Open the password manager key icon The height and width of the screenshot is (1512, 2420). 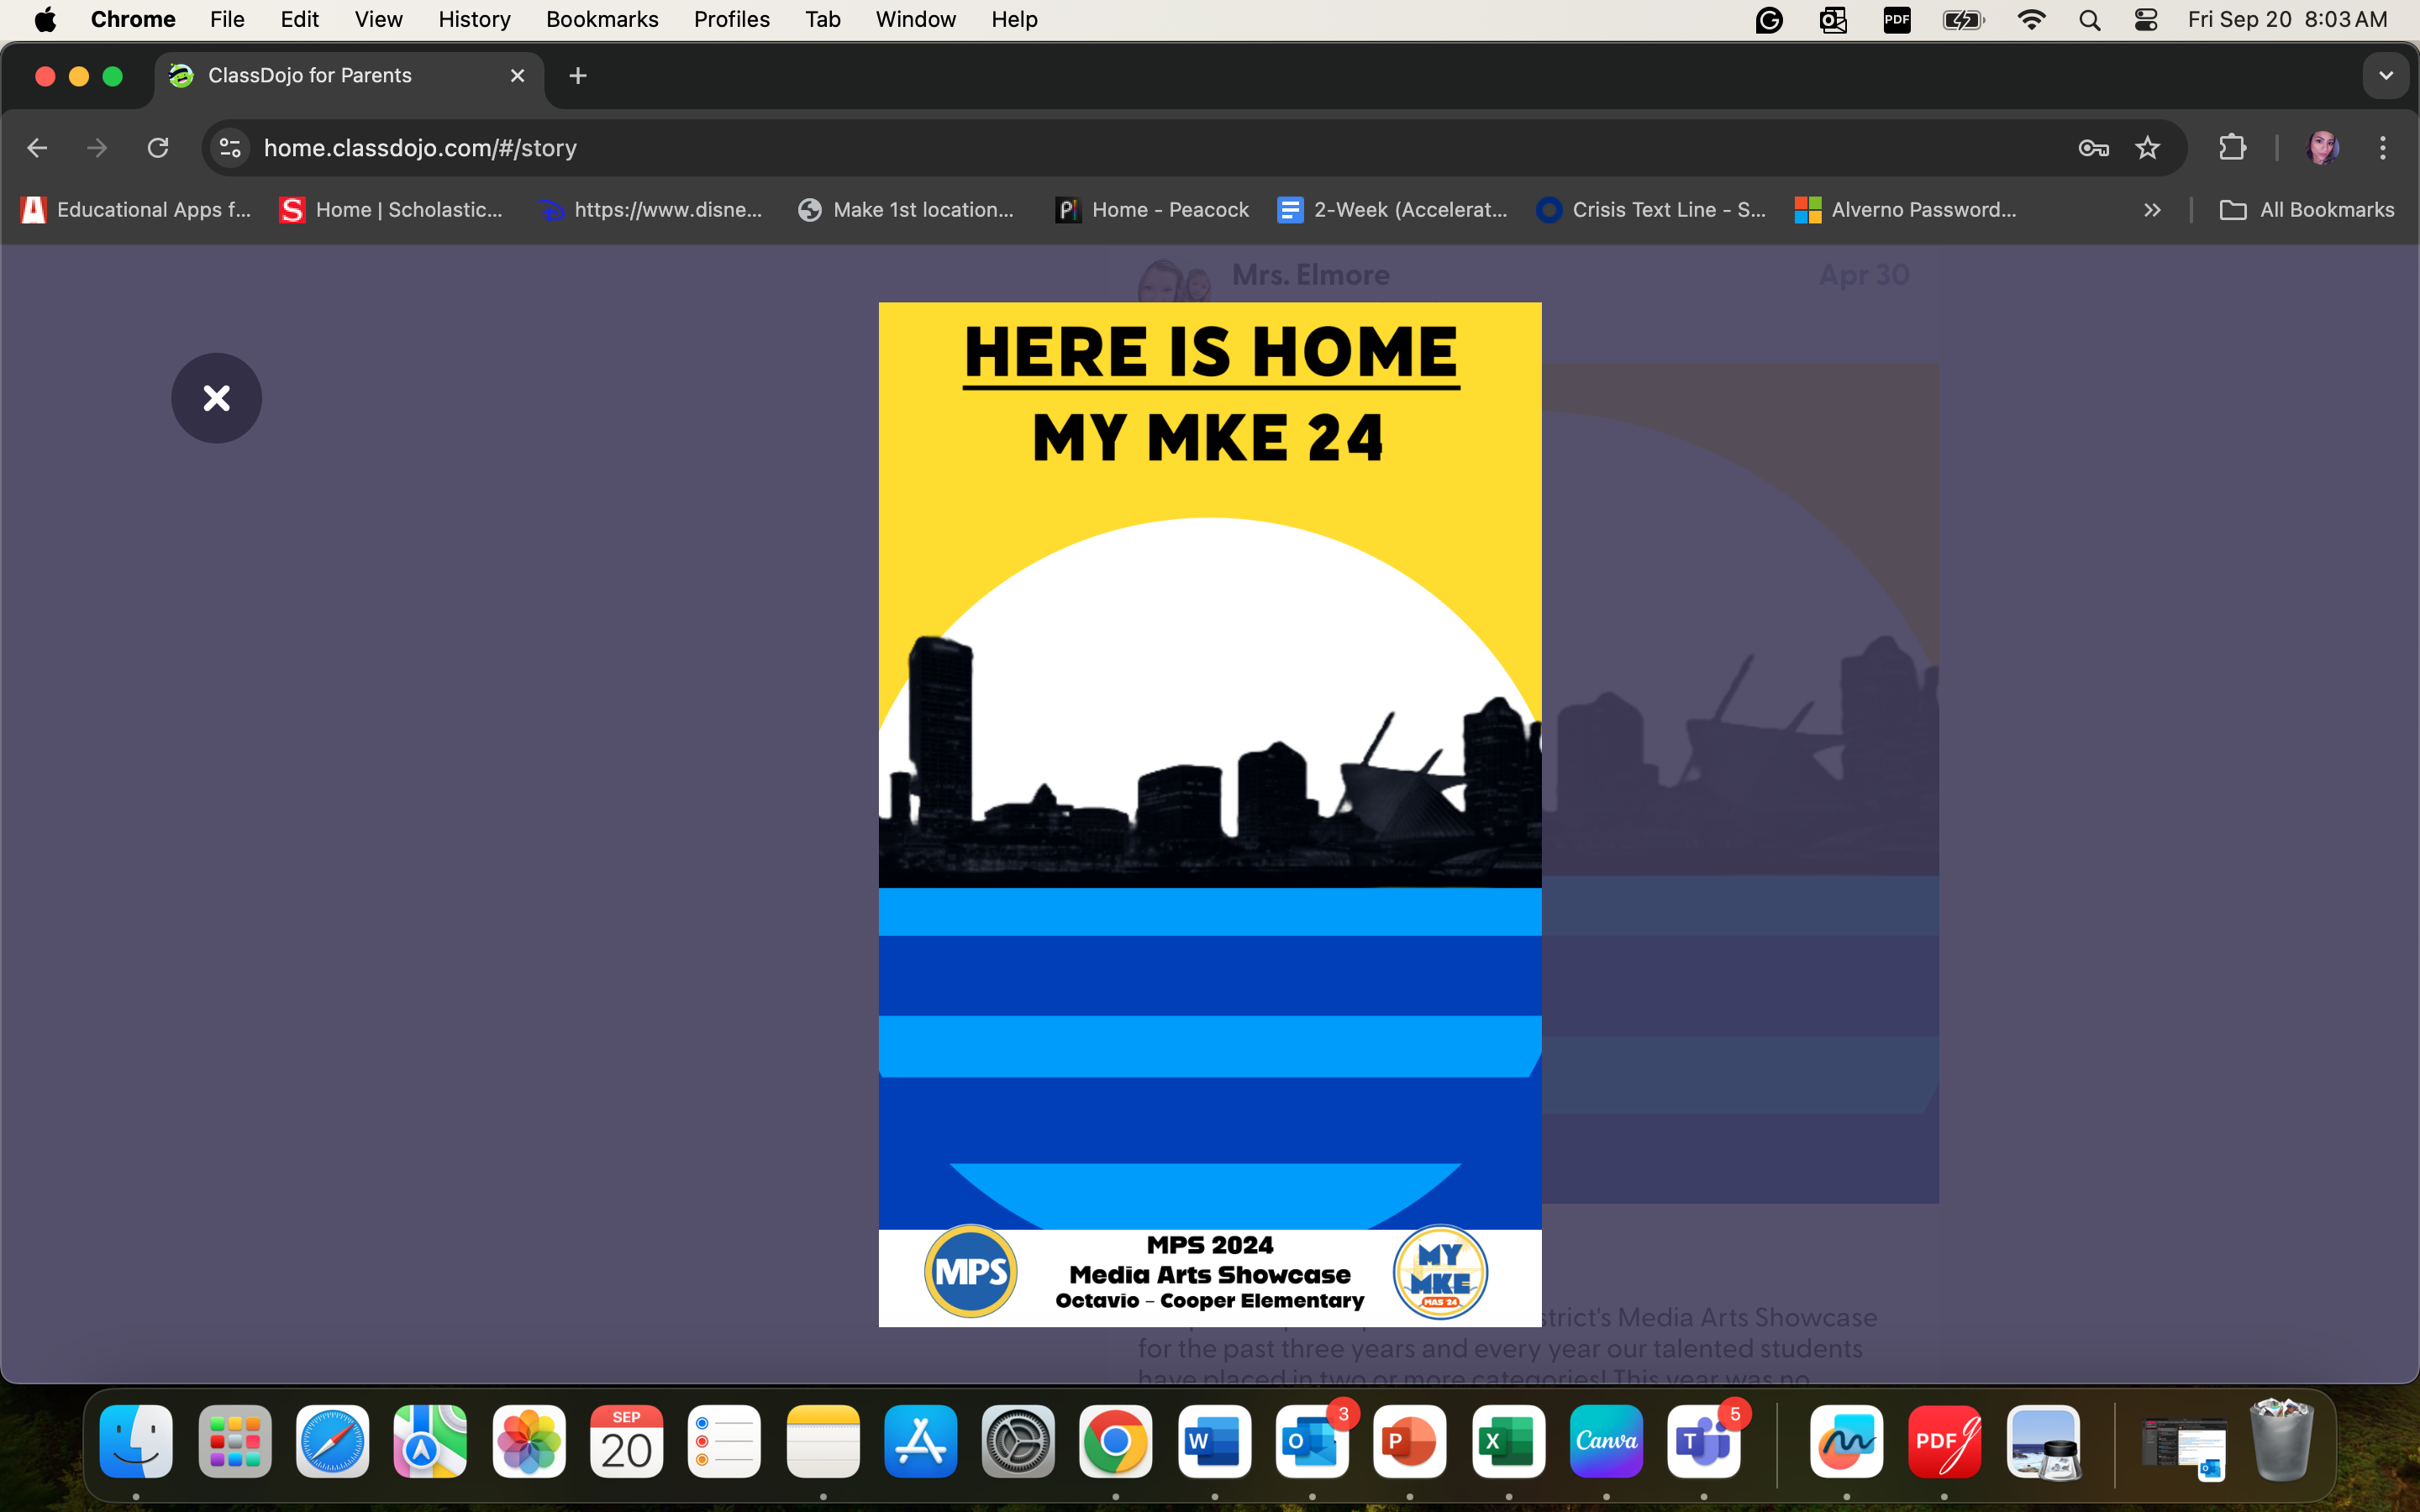point(2093,148)
